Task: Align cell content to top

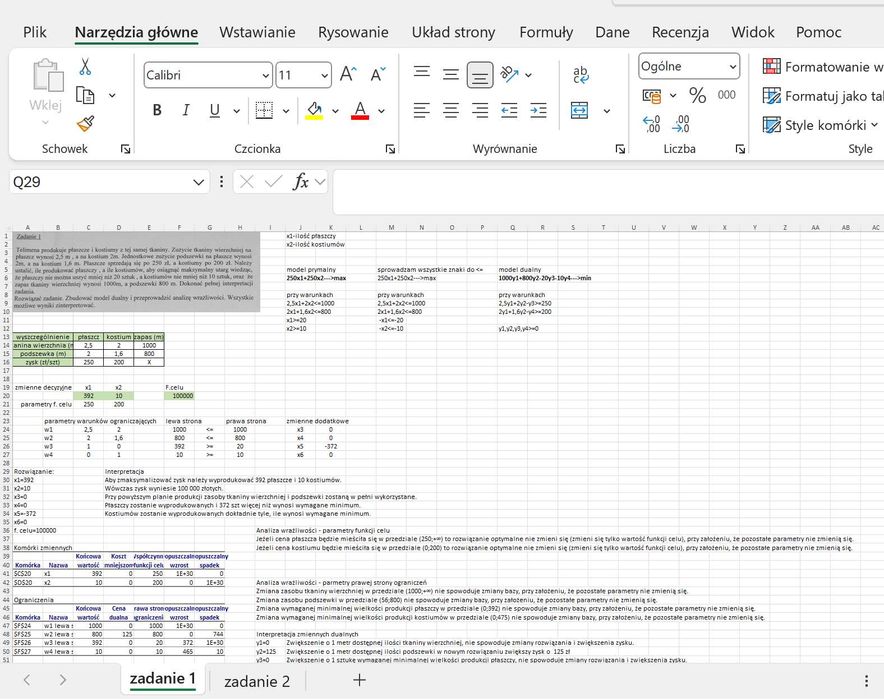Action: 422,73
